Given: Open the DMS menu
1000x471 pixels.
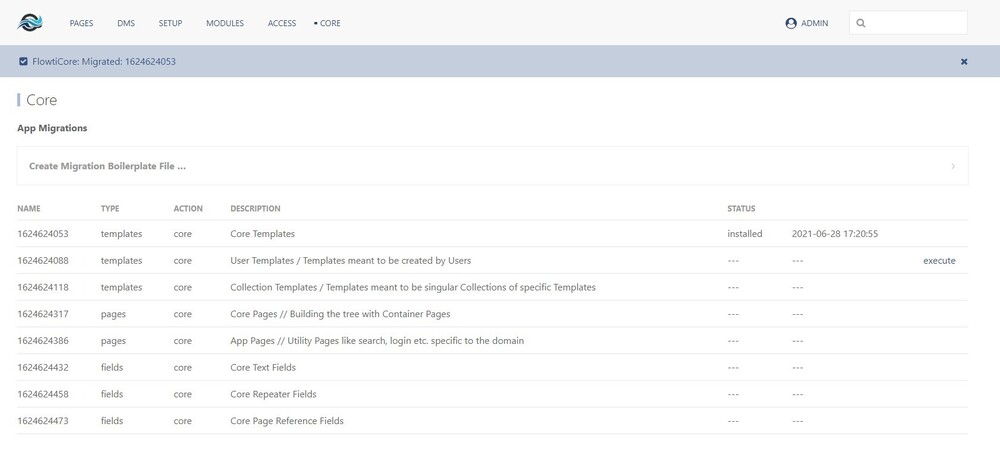Looking at the screenshot, I should pyautogui.click(x=126, y=23).
